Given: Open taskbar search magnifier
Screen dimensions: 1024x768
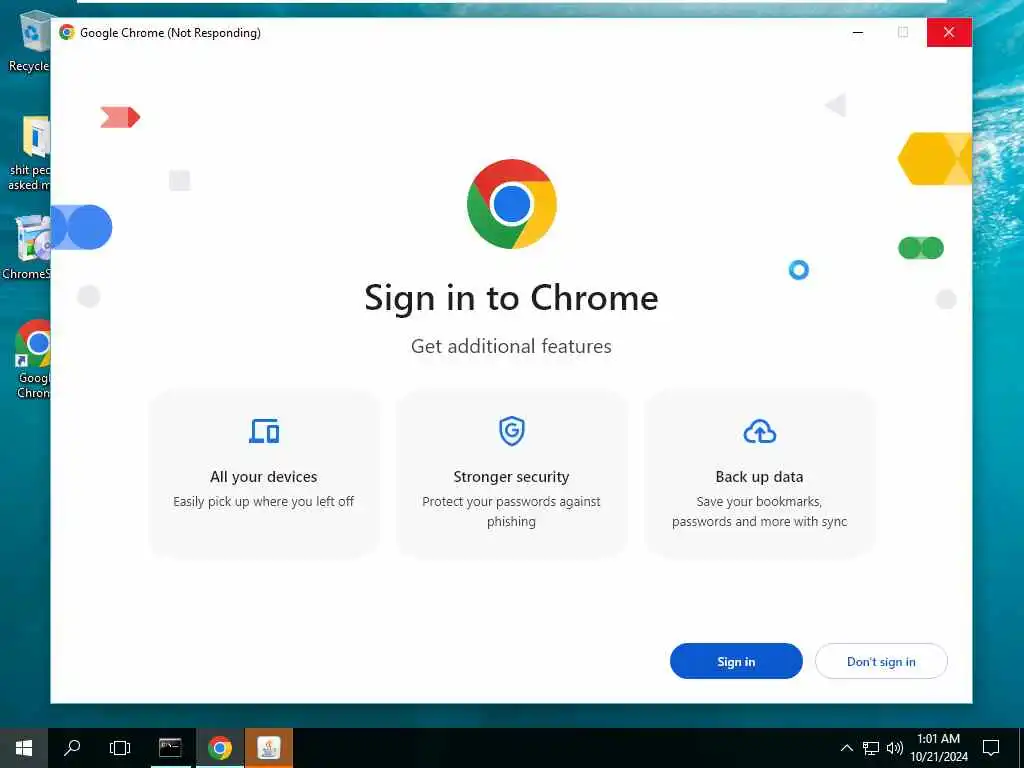Looking at the screenshot, I should (x=72, y=748).
